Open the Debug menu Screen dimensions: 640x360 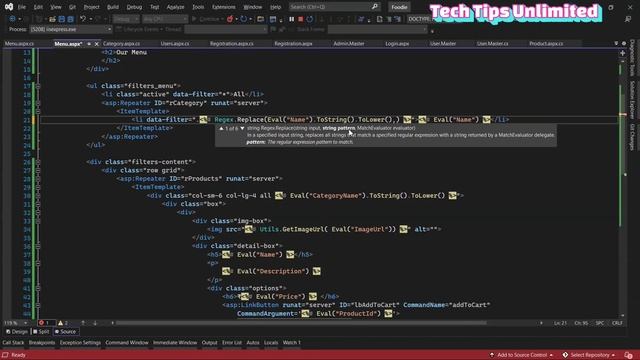click(134, 7)
